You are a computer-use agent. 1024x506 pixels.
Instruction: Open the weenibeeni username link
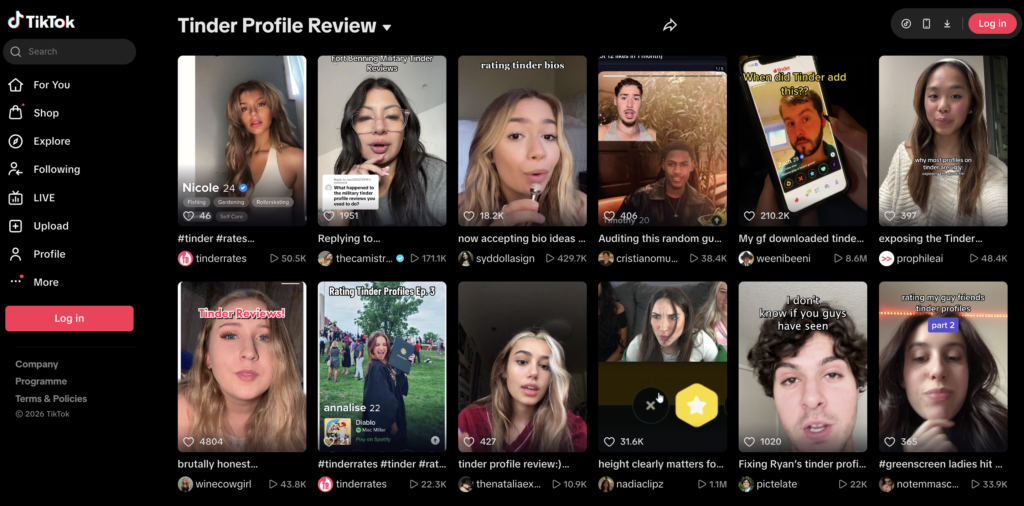pyautogui.click(x=784, y=259)
